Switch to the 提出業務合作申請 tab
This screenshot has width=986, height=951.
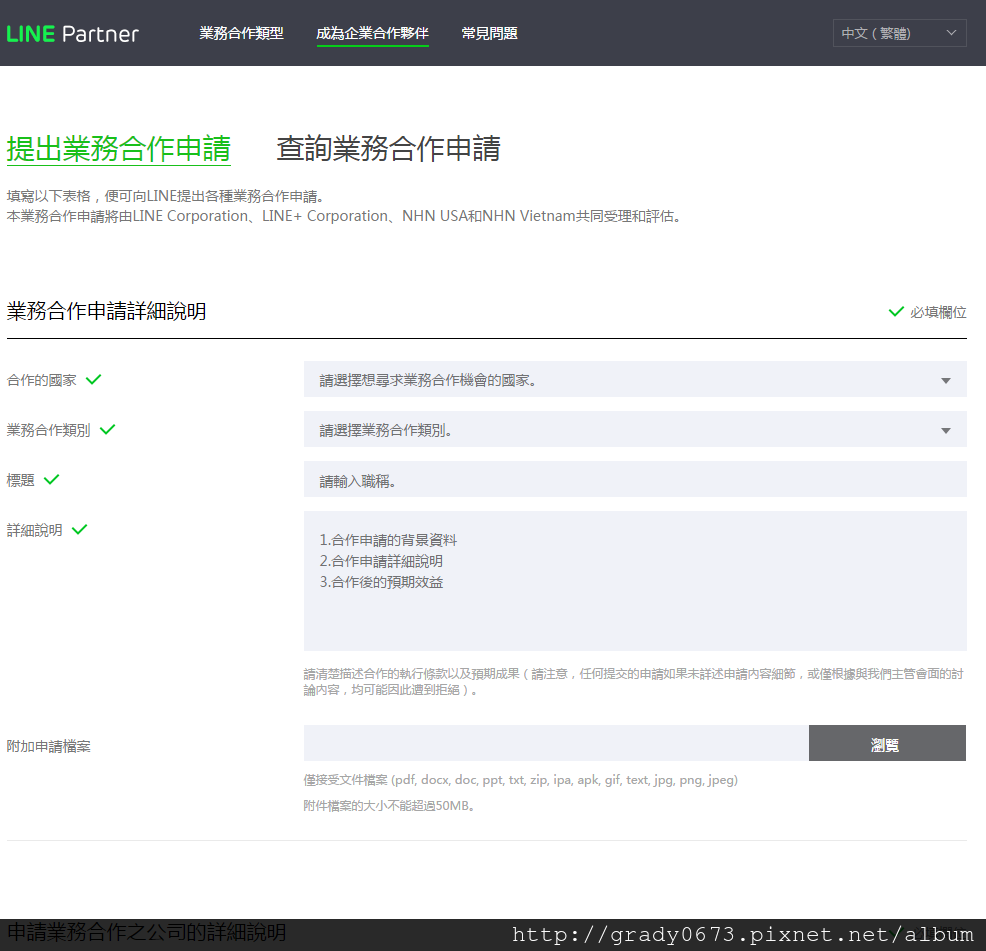point(119,149)
